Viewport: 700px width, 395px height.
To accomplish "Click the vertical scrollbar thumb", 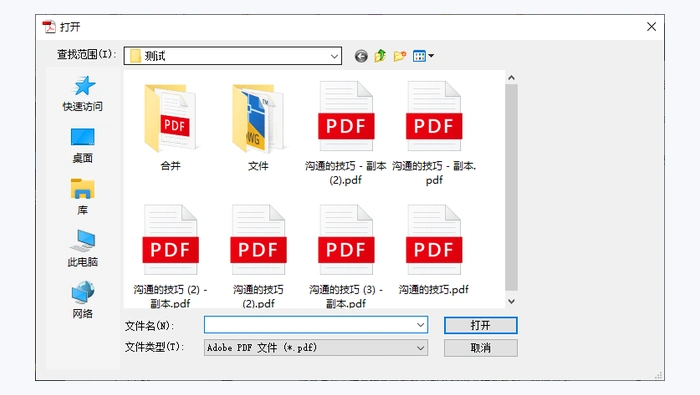I will [x=512, y=187].
